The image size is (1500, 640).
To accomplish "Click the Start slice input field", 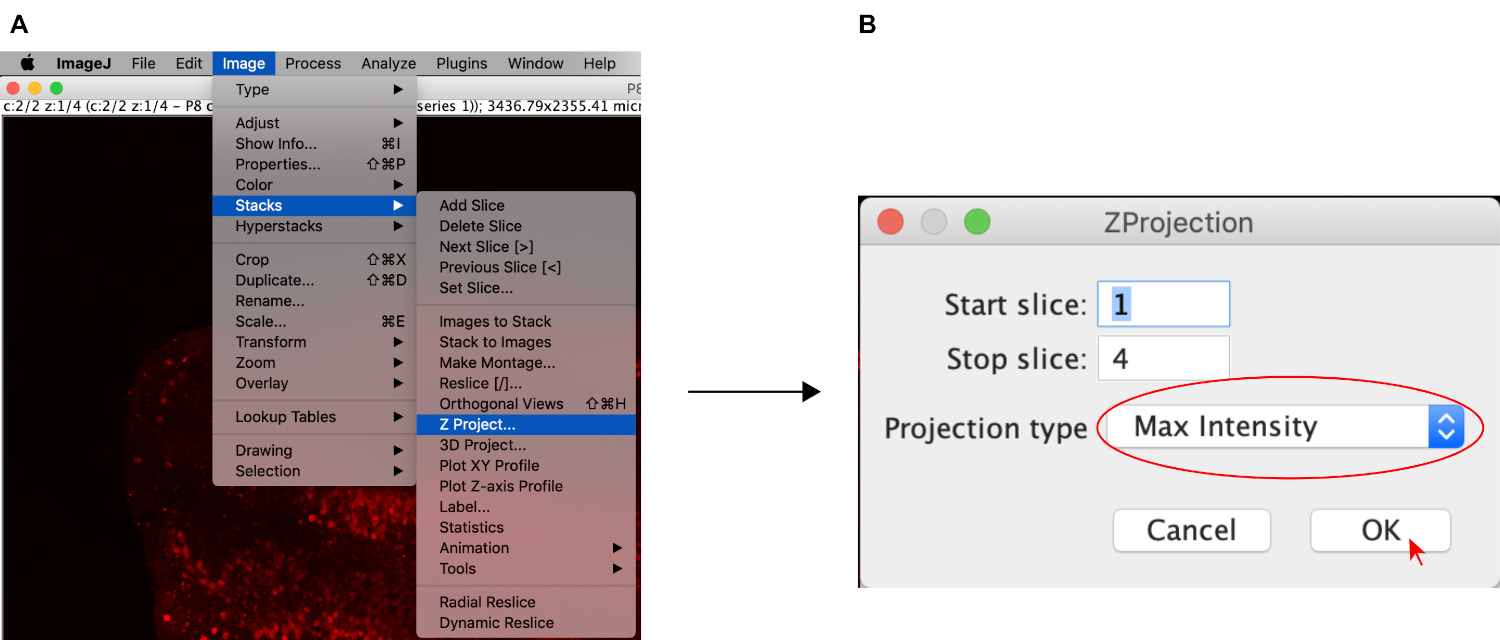I will coord(1163,304).
